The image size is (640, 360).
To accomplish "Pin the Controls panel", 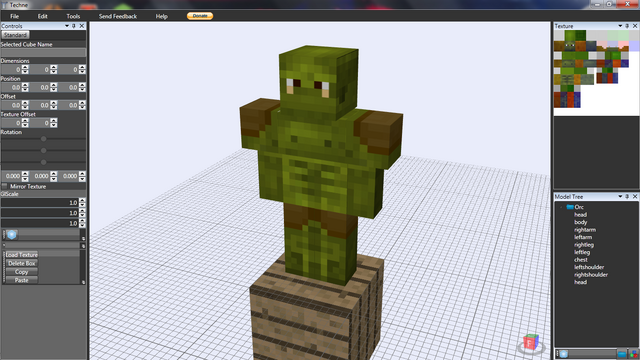I will click(74, 26).
